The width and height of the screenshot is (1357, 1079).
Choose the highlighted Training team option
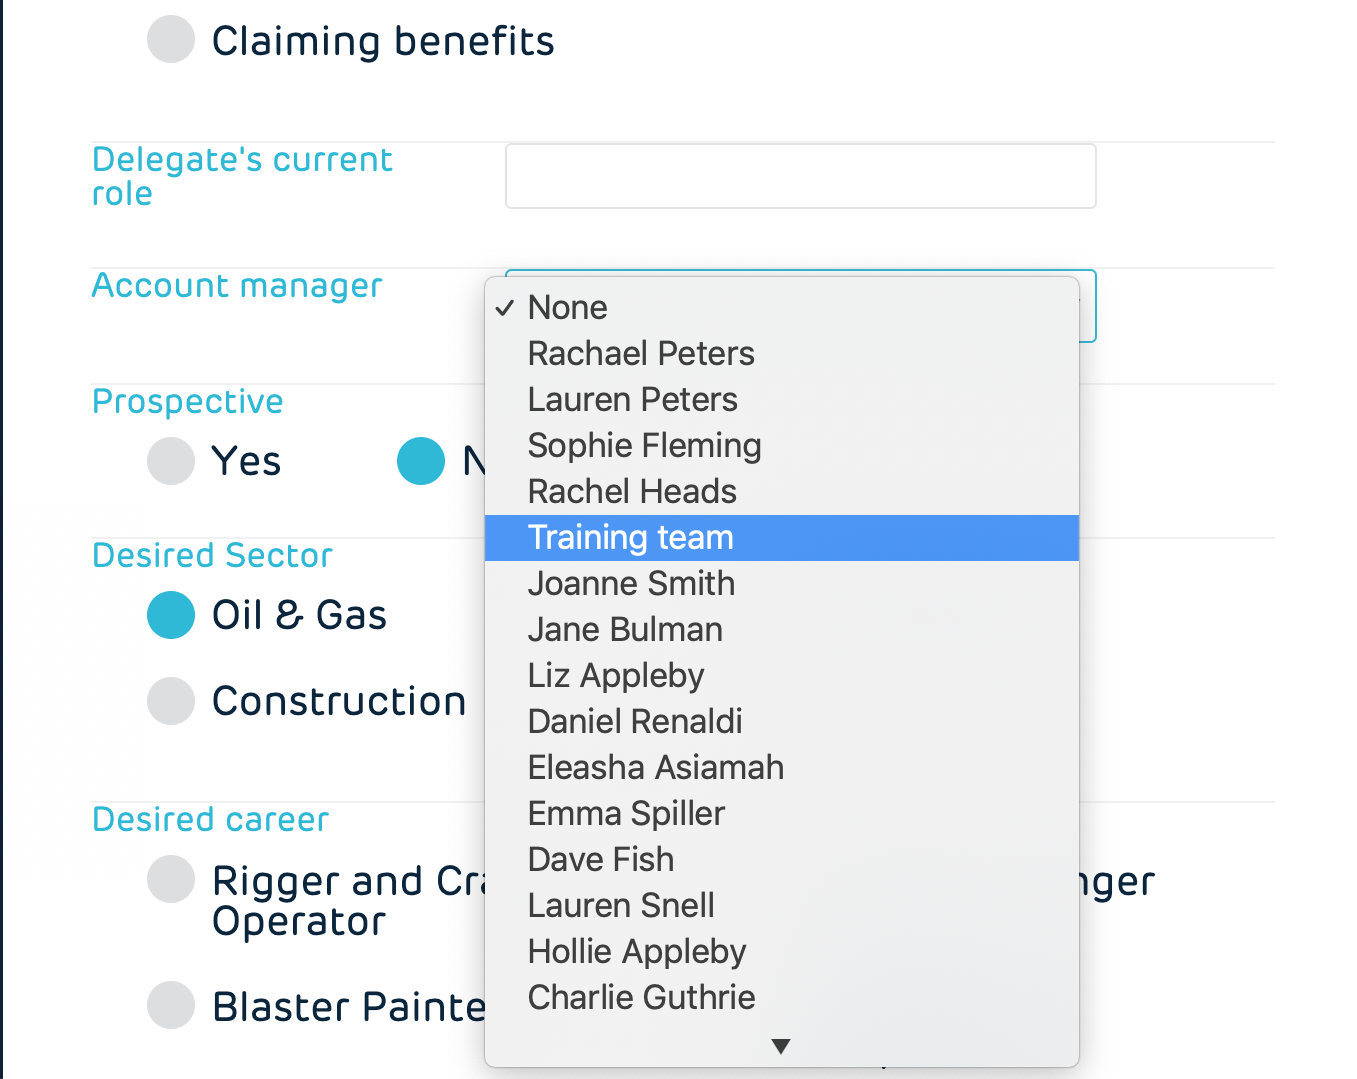[x=630, y=537]
